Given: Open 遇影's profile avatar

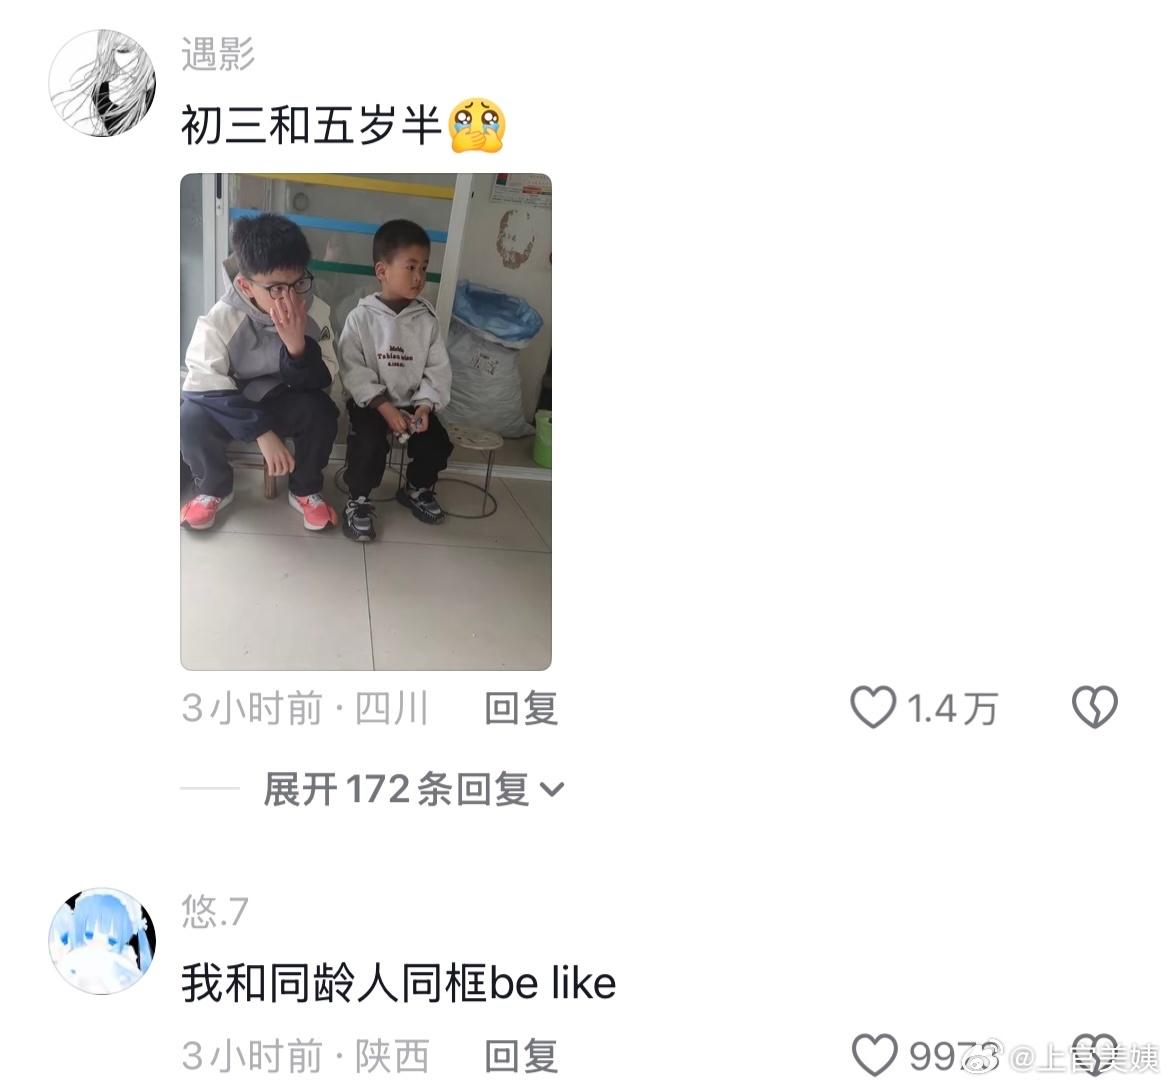Looking at the screenshot, I should click(102, 83).
